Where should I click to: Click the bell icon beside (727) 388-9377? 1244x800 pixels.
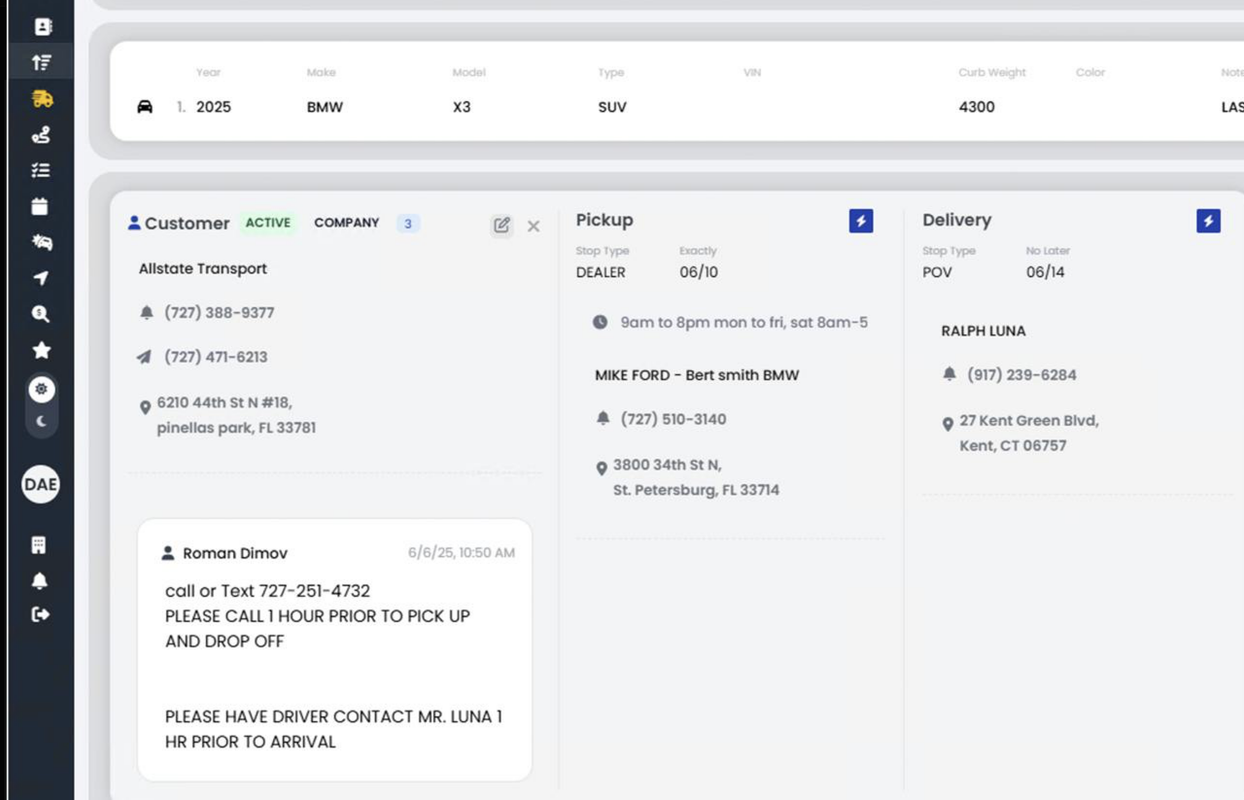pos(146,313)
